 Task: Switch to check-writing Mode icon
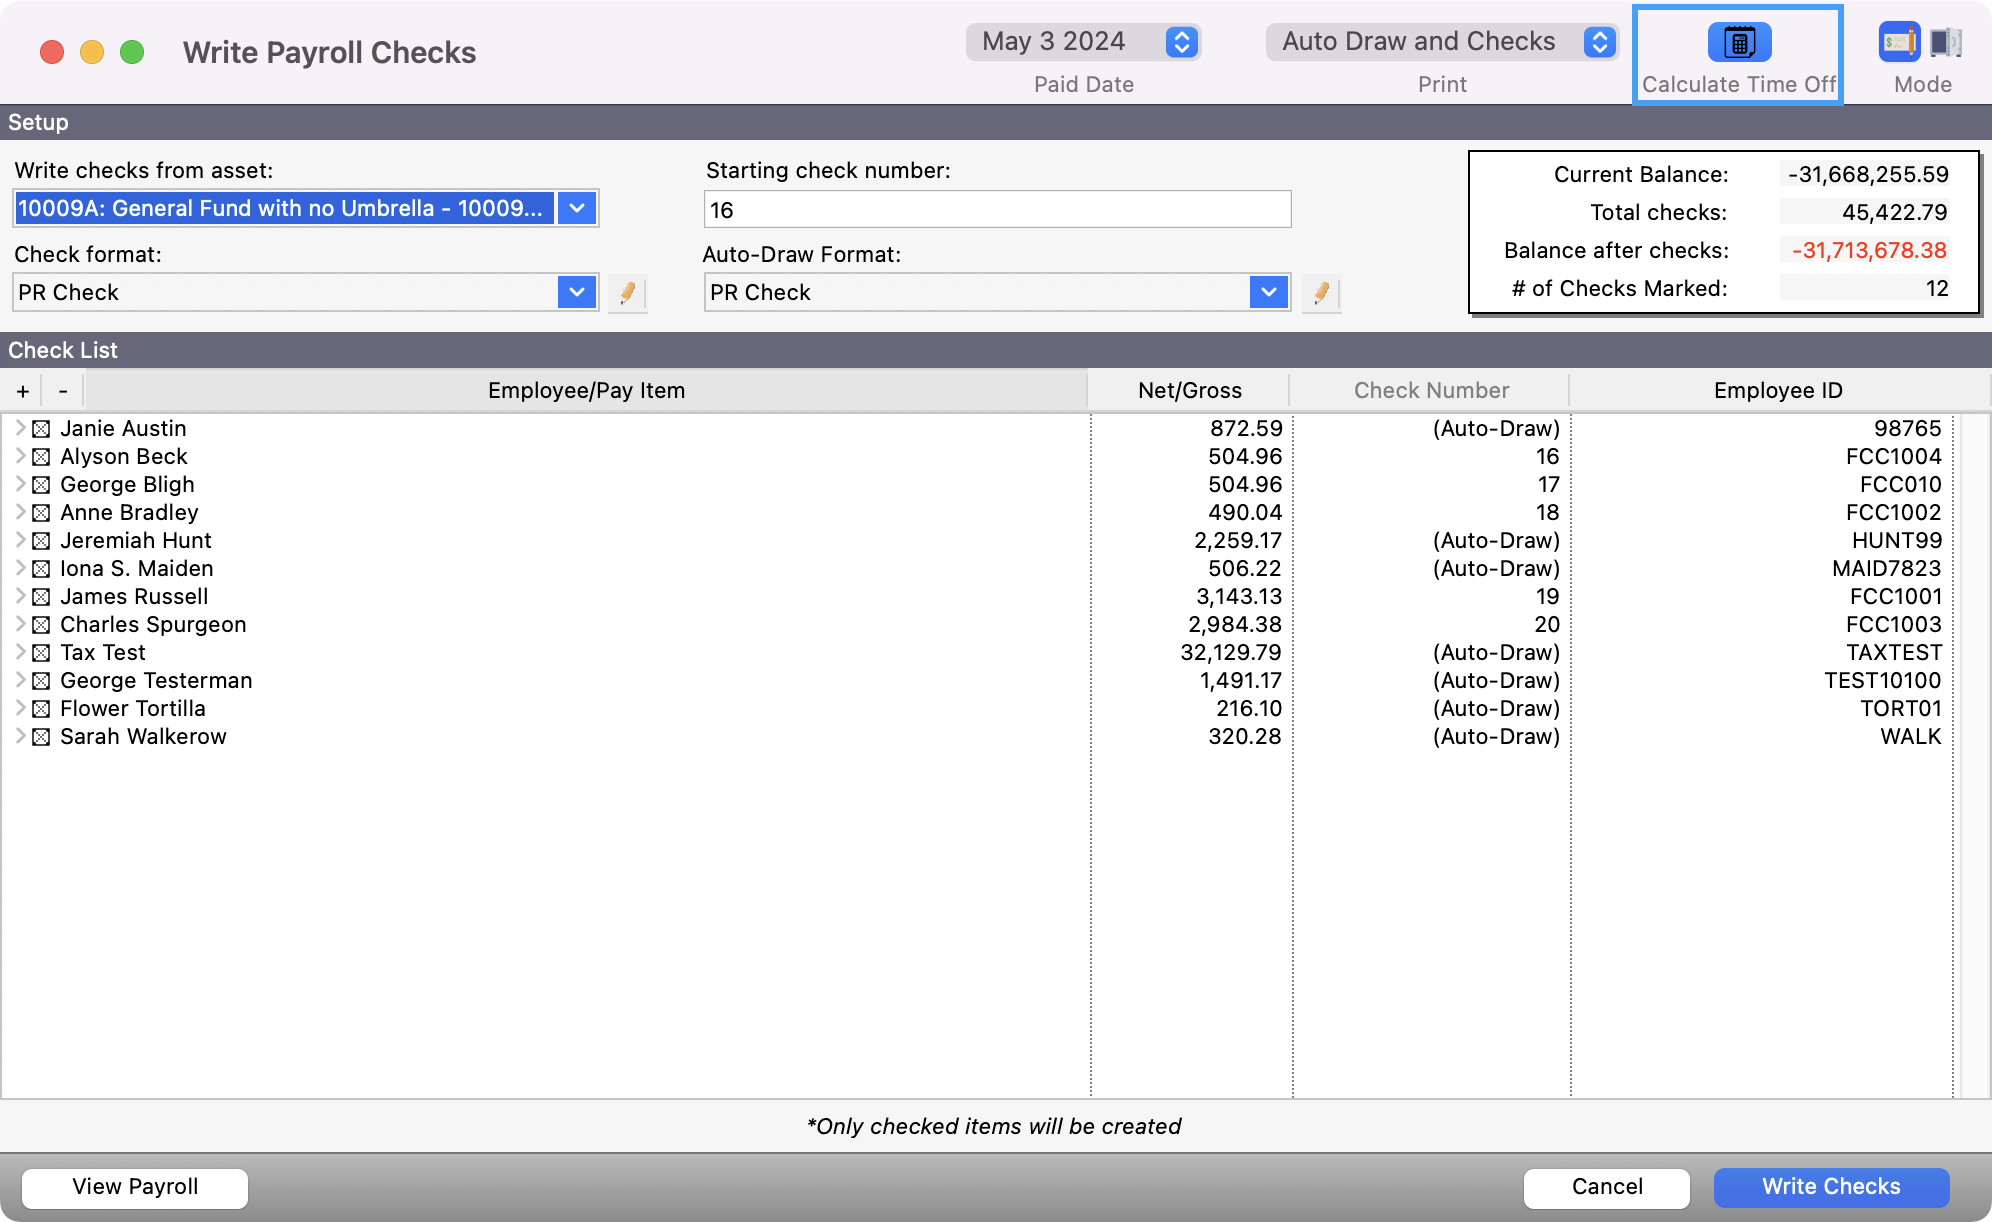pos(1898,43)
